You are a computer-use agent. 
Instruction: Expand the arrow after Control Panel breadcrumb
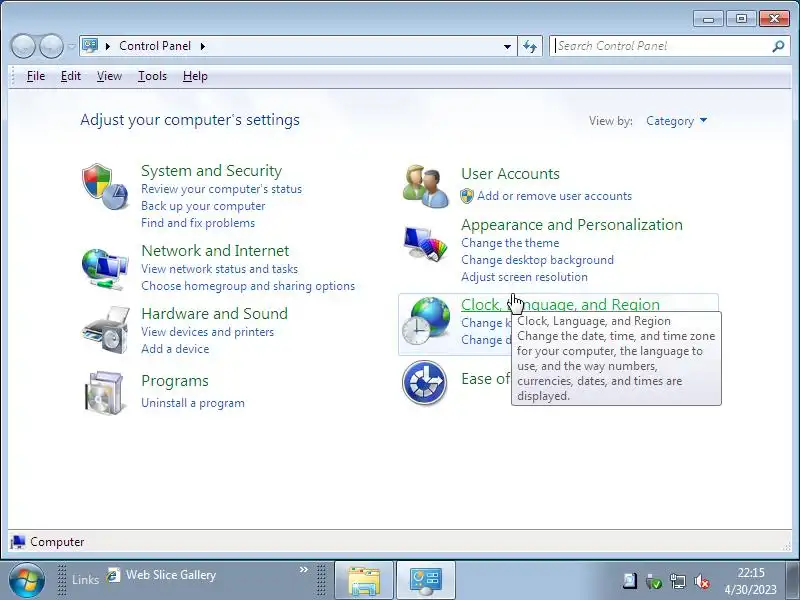203,46
